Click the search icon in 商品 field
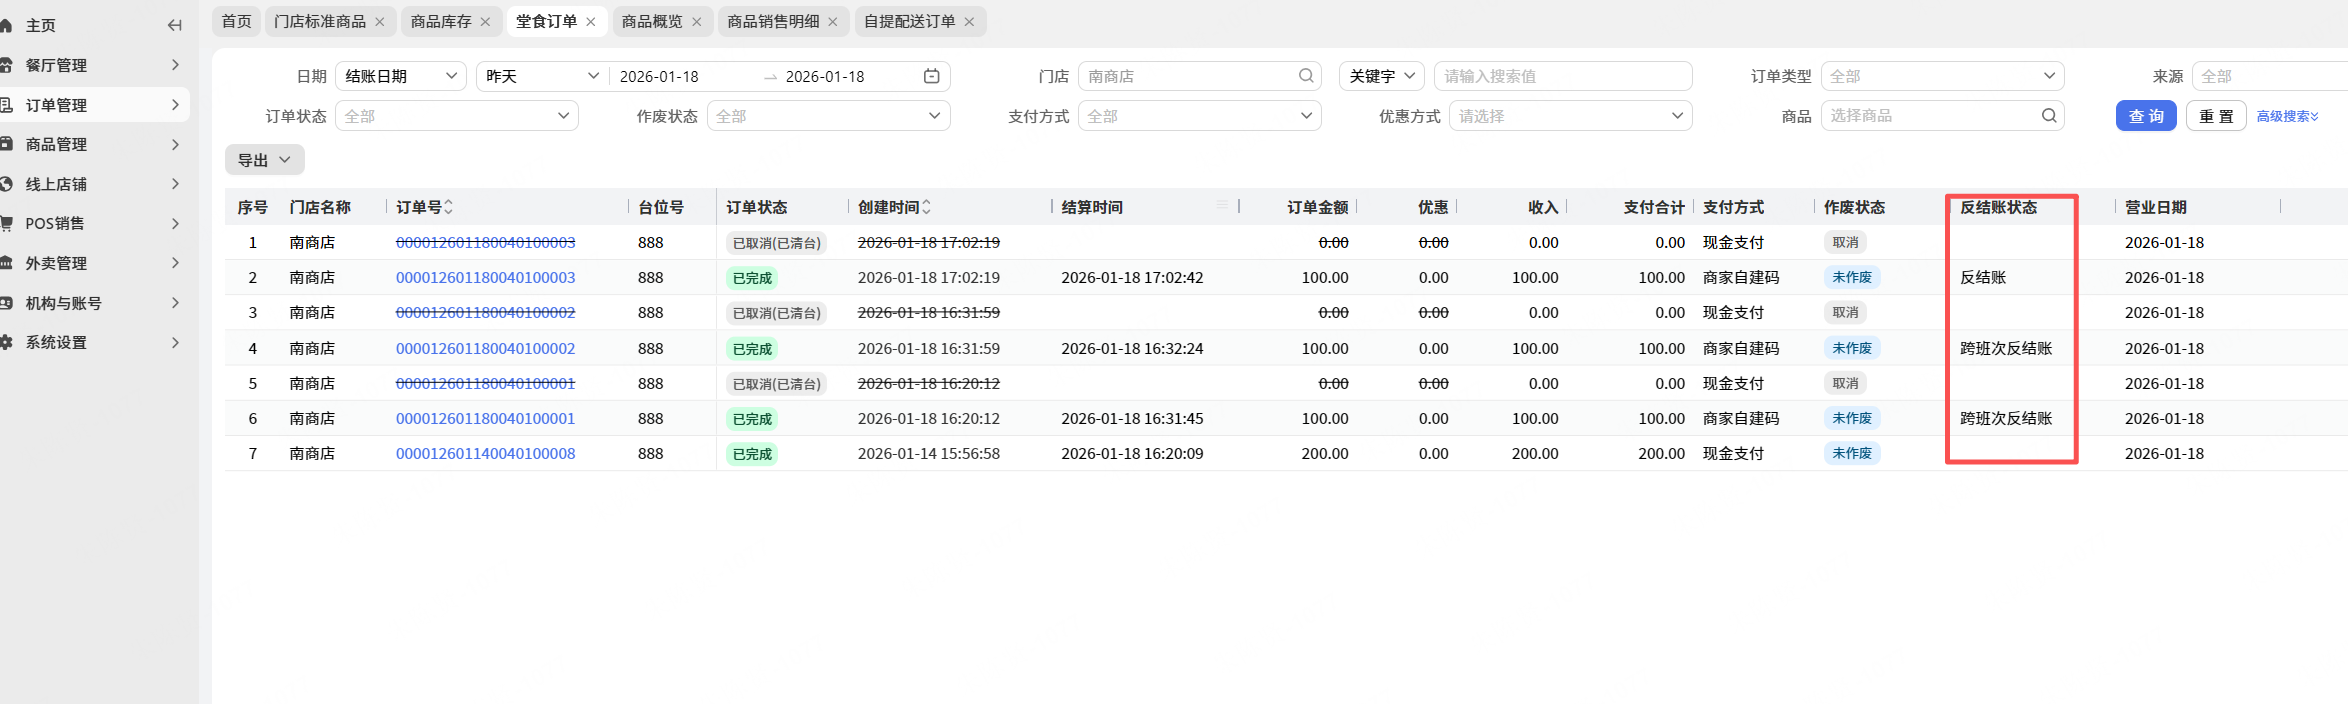The height and width of the screenshot is (704, 2348). (x=2049, y=116)
